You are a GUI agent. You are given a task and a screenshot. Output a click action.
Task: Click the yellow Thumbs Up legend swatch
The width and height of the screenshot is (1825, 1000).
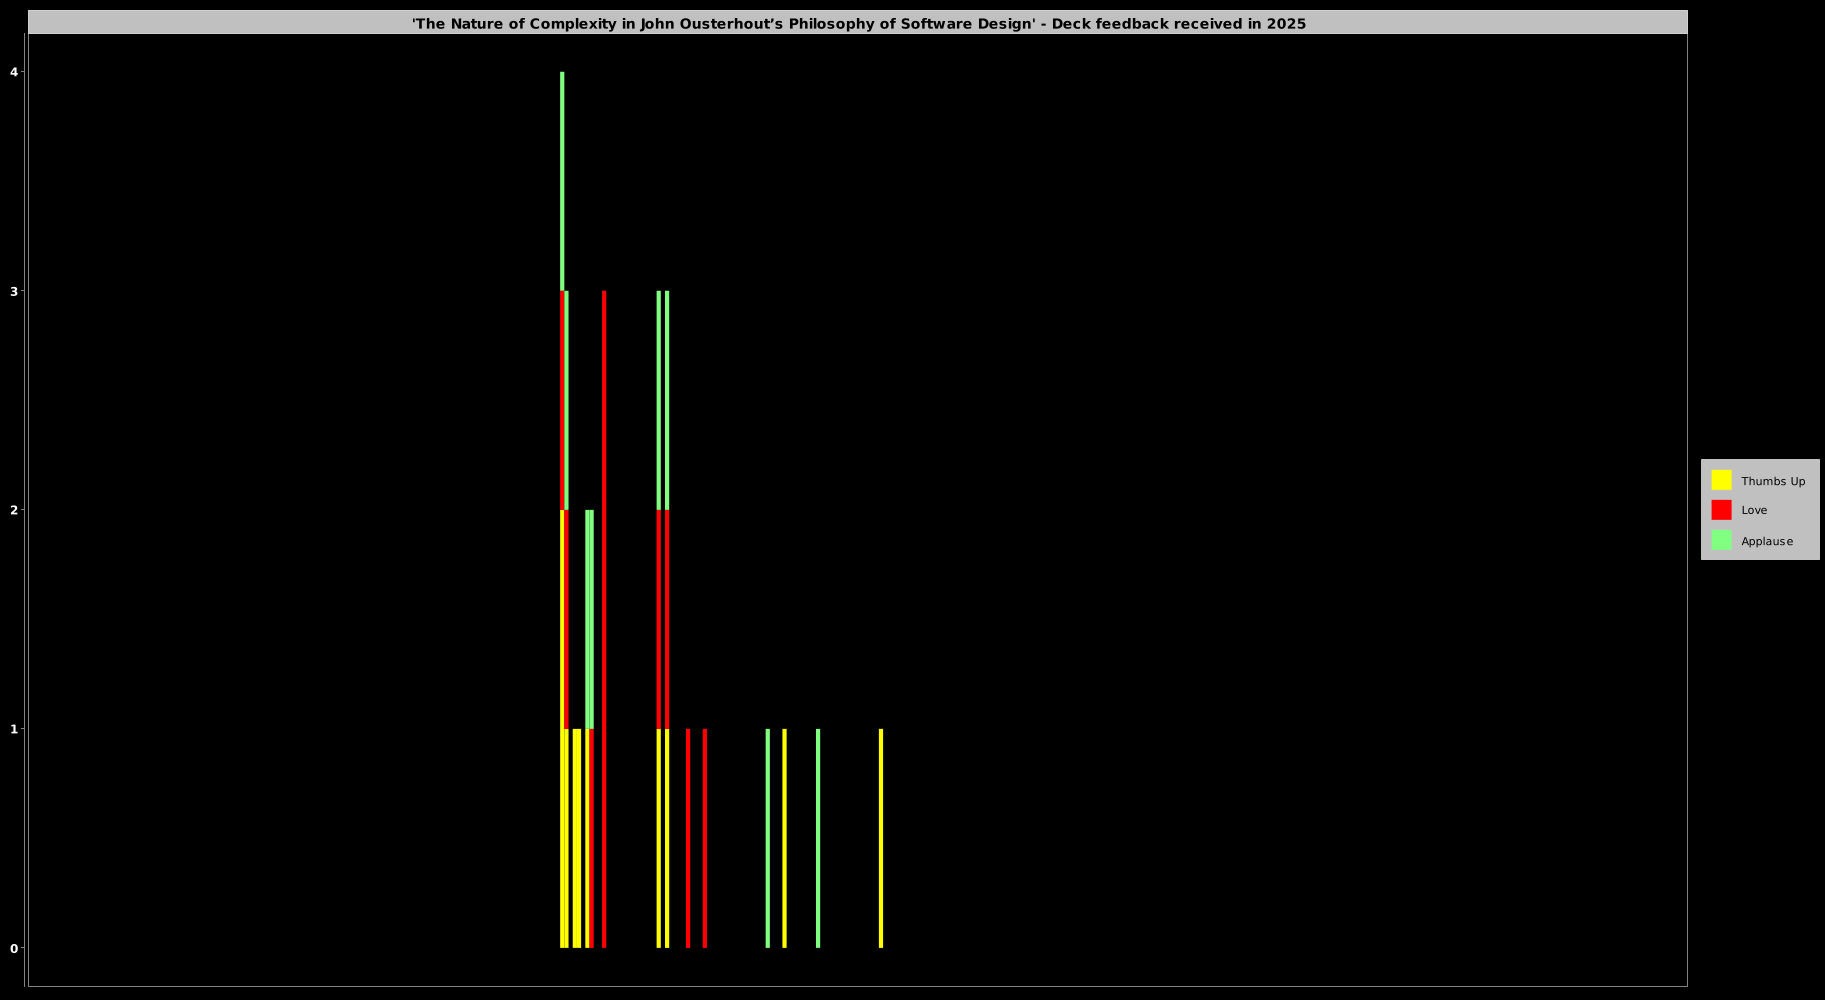point(1721,480)
